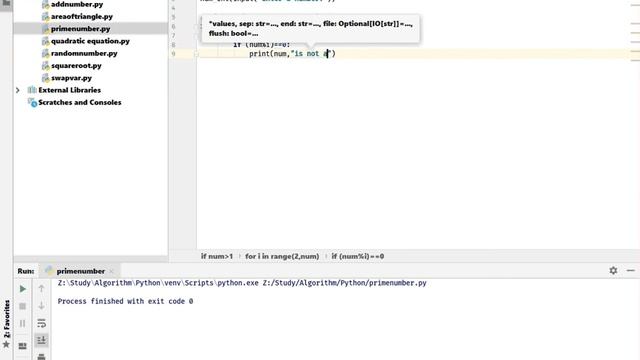Viewport: 640px width, 360px height.
Task: Click breadcrumb 'for i in range(2,num)'
Action: pos(282,256)
